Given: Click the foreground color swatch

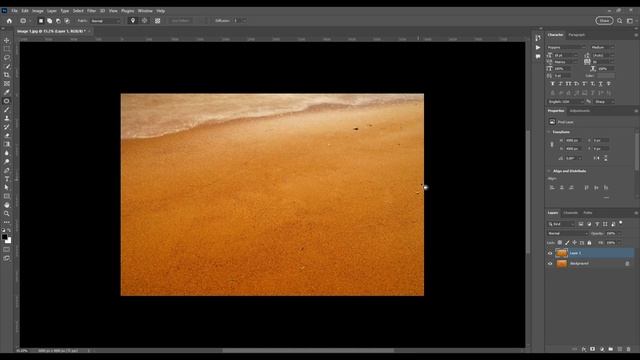Looking at the screenshot, I should pyautogui.click(x=4, y=237).
